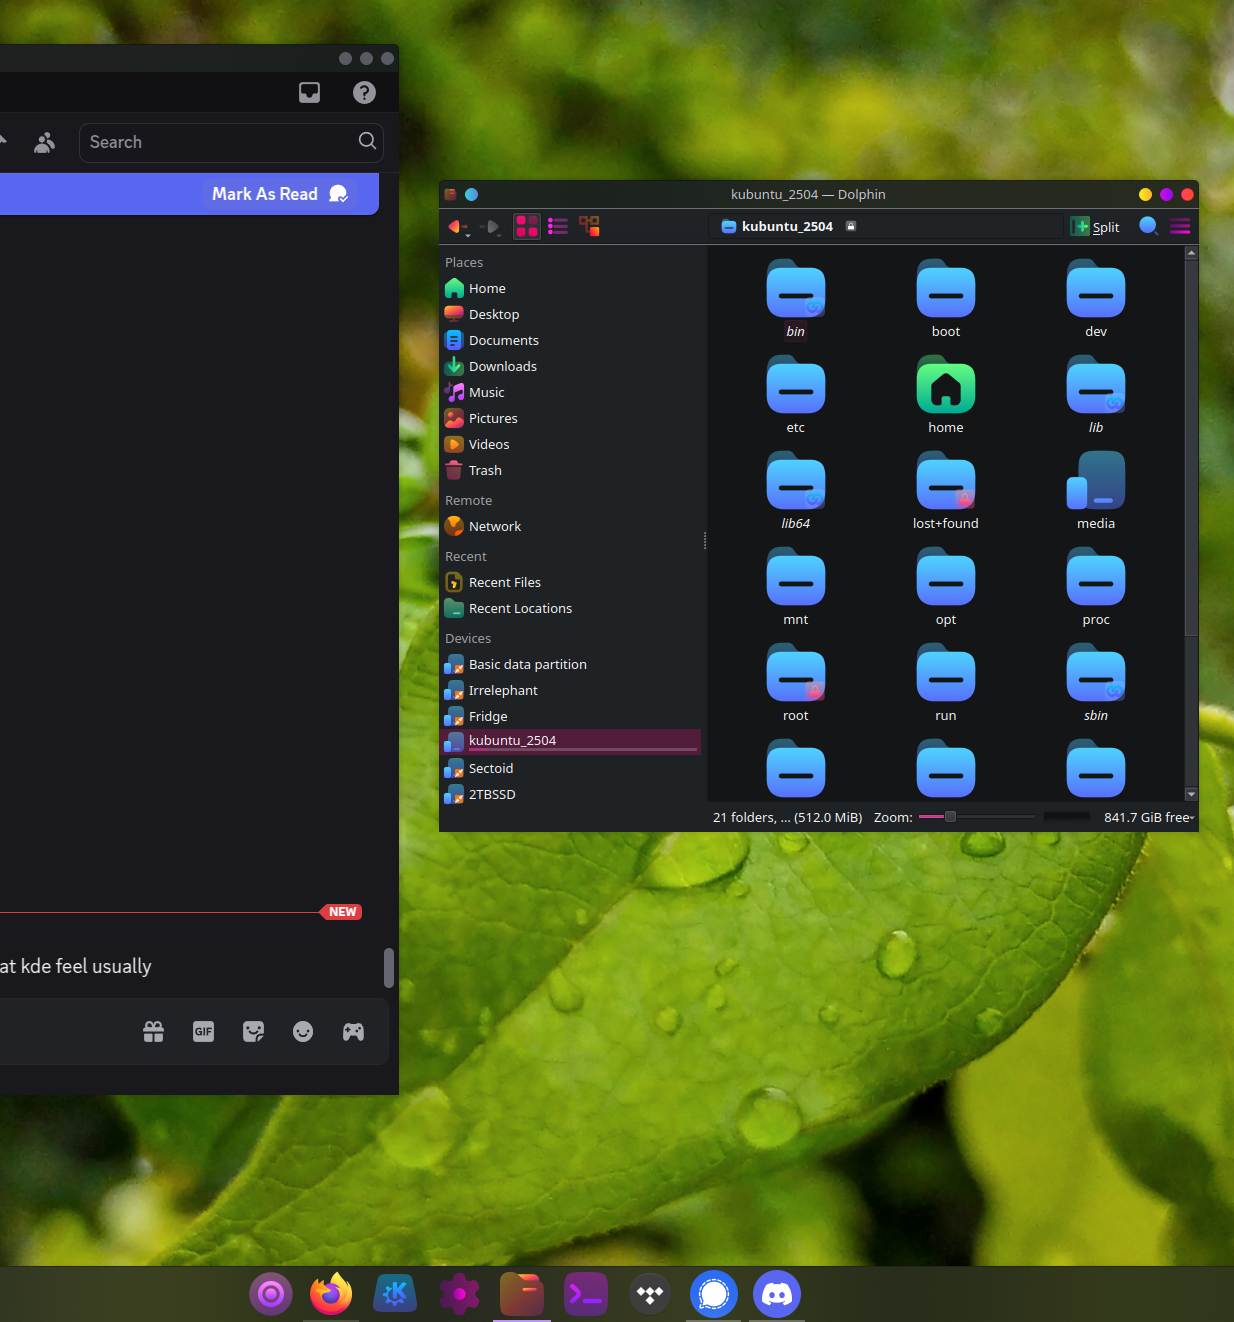This screenshot has height=1322, width=1234.
Task: Select Downloads in the Places panel
Action: (x=502, y=366)
